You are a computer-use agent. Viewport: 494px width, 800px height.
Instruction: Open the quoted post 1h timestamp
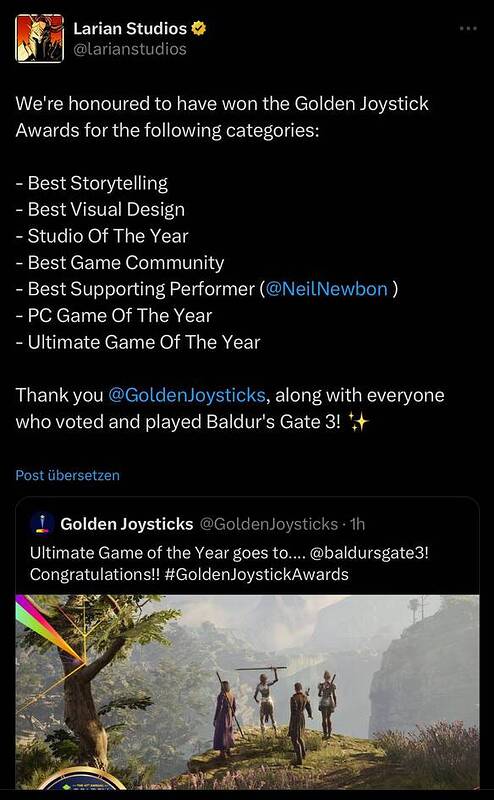(x=357, y=524)
